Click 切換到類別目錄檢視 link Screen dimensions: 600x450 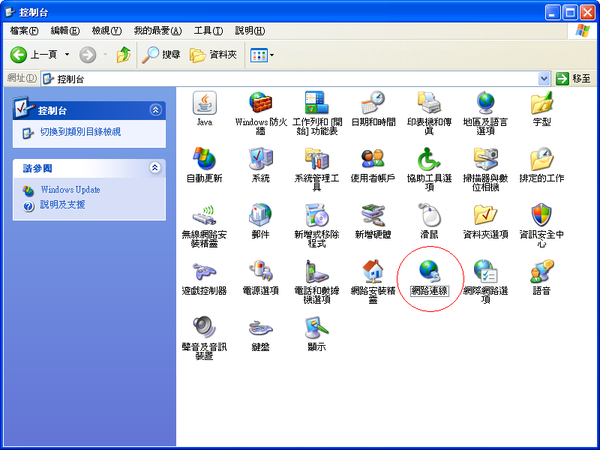click(x=80, y=132)
